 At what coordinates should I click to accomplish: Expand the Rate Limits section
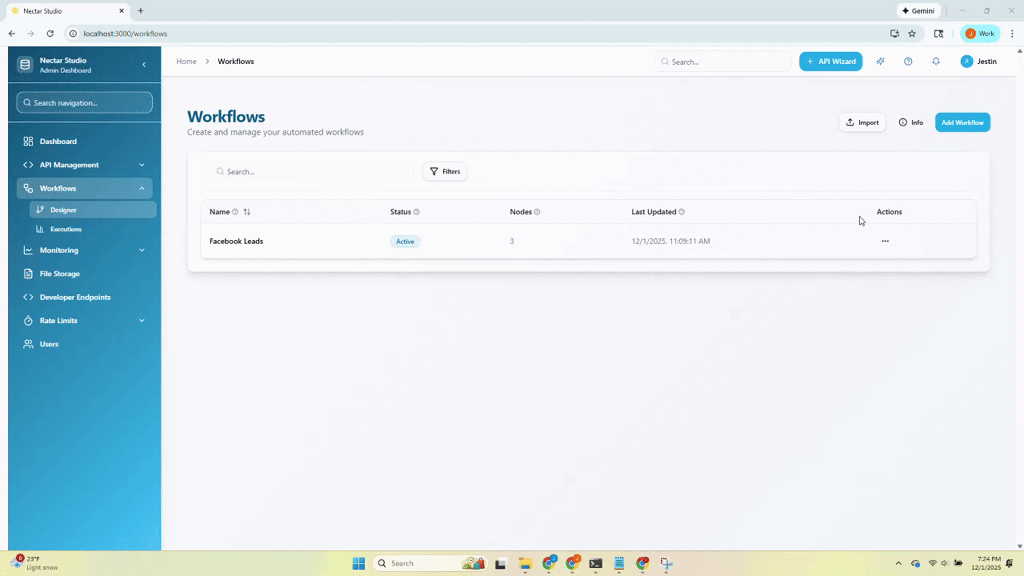[84, 321]
